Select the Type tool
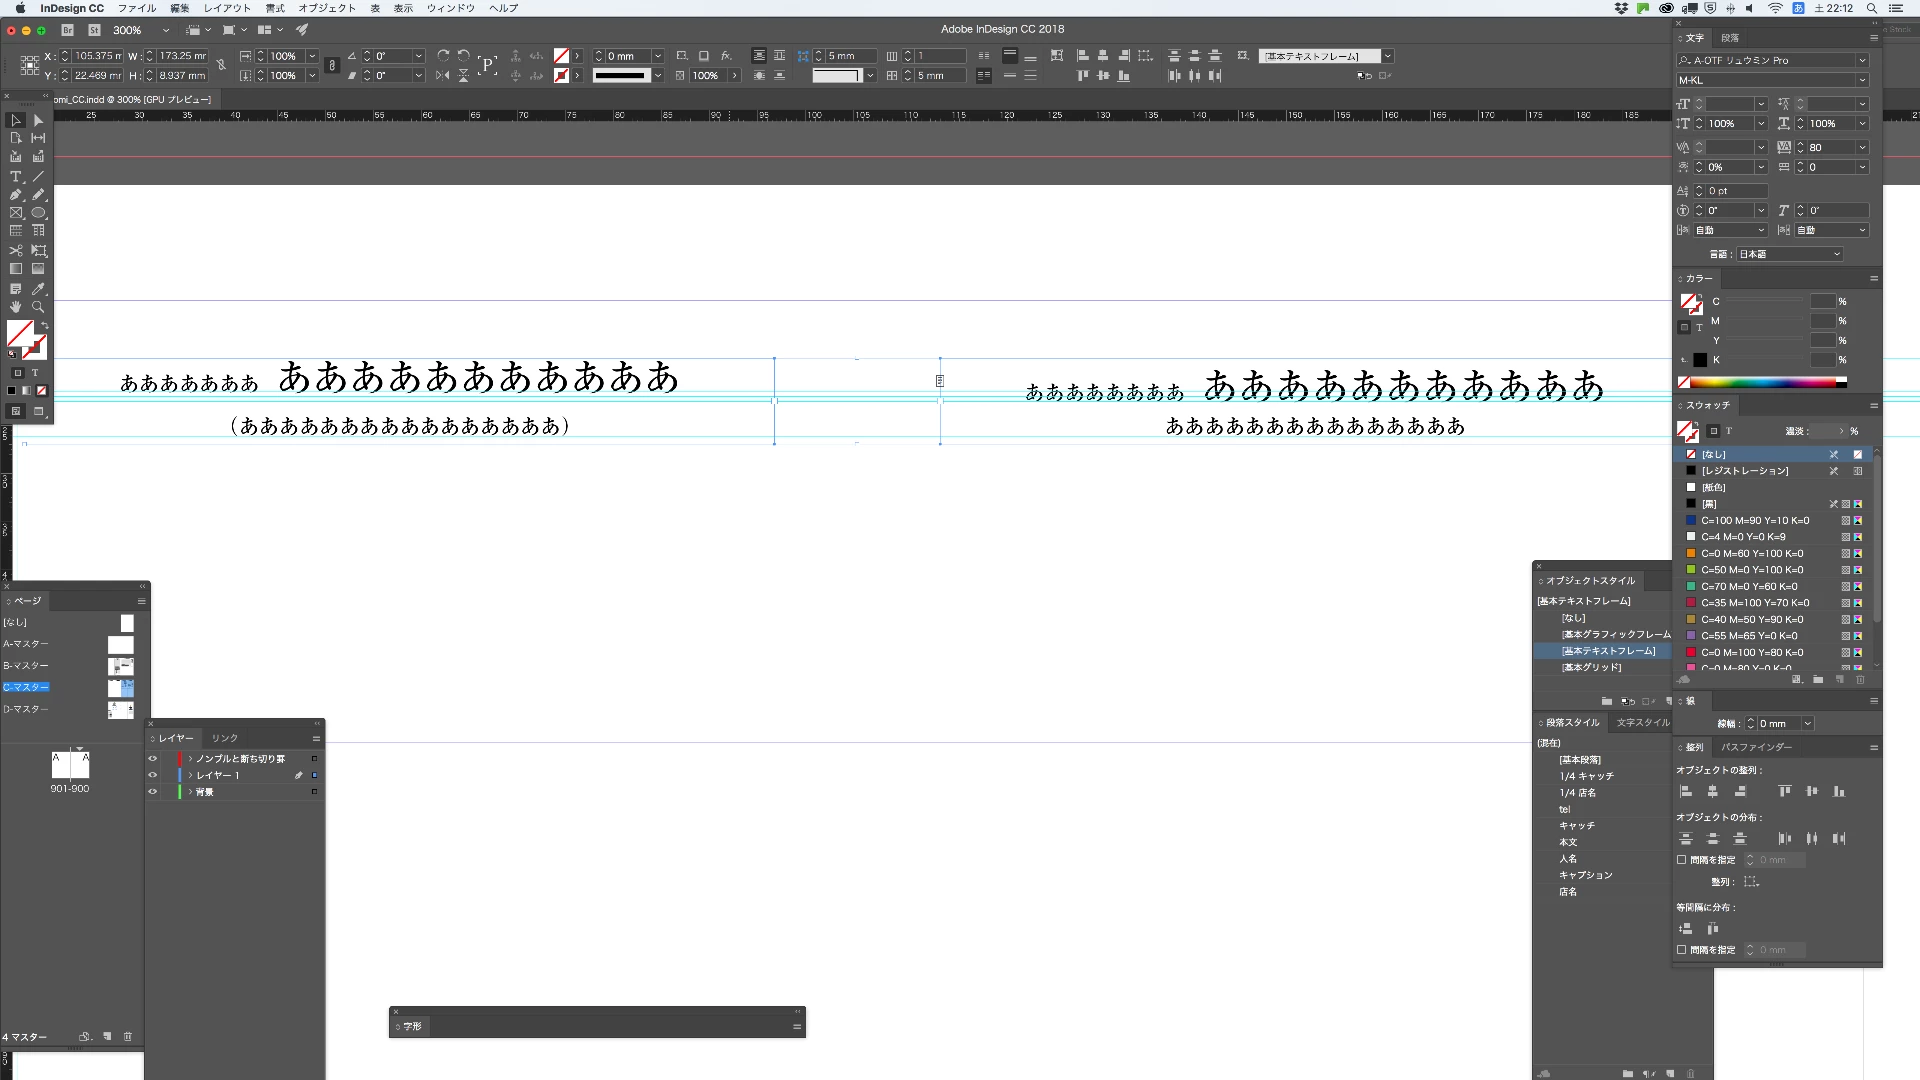Viewport: 1920px width, 1080px height. 16,176
